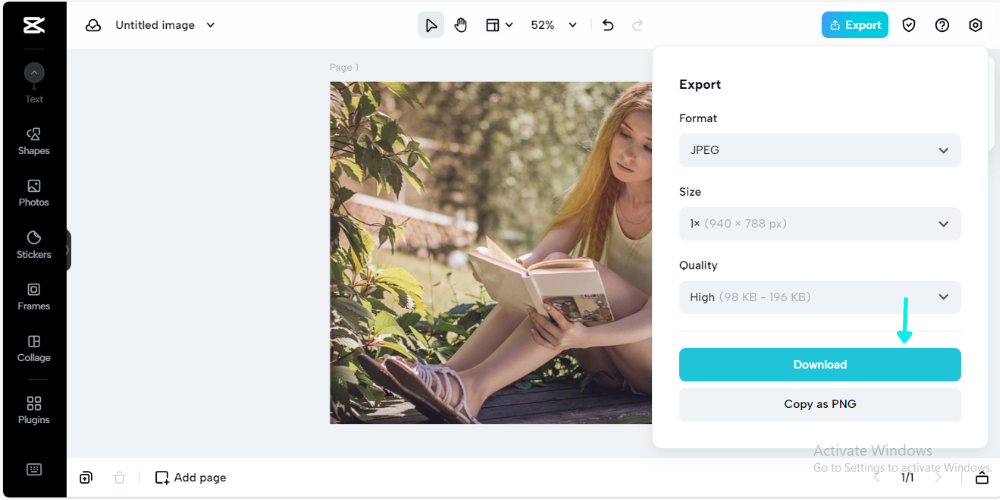
Task: Open the Plugins panel
Action: 34,411
